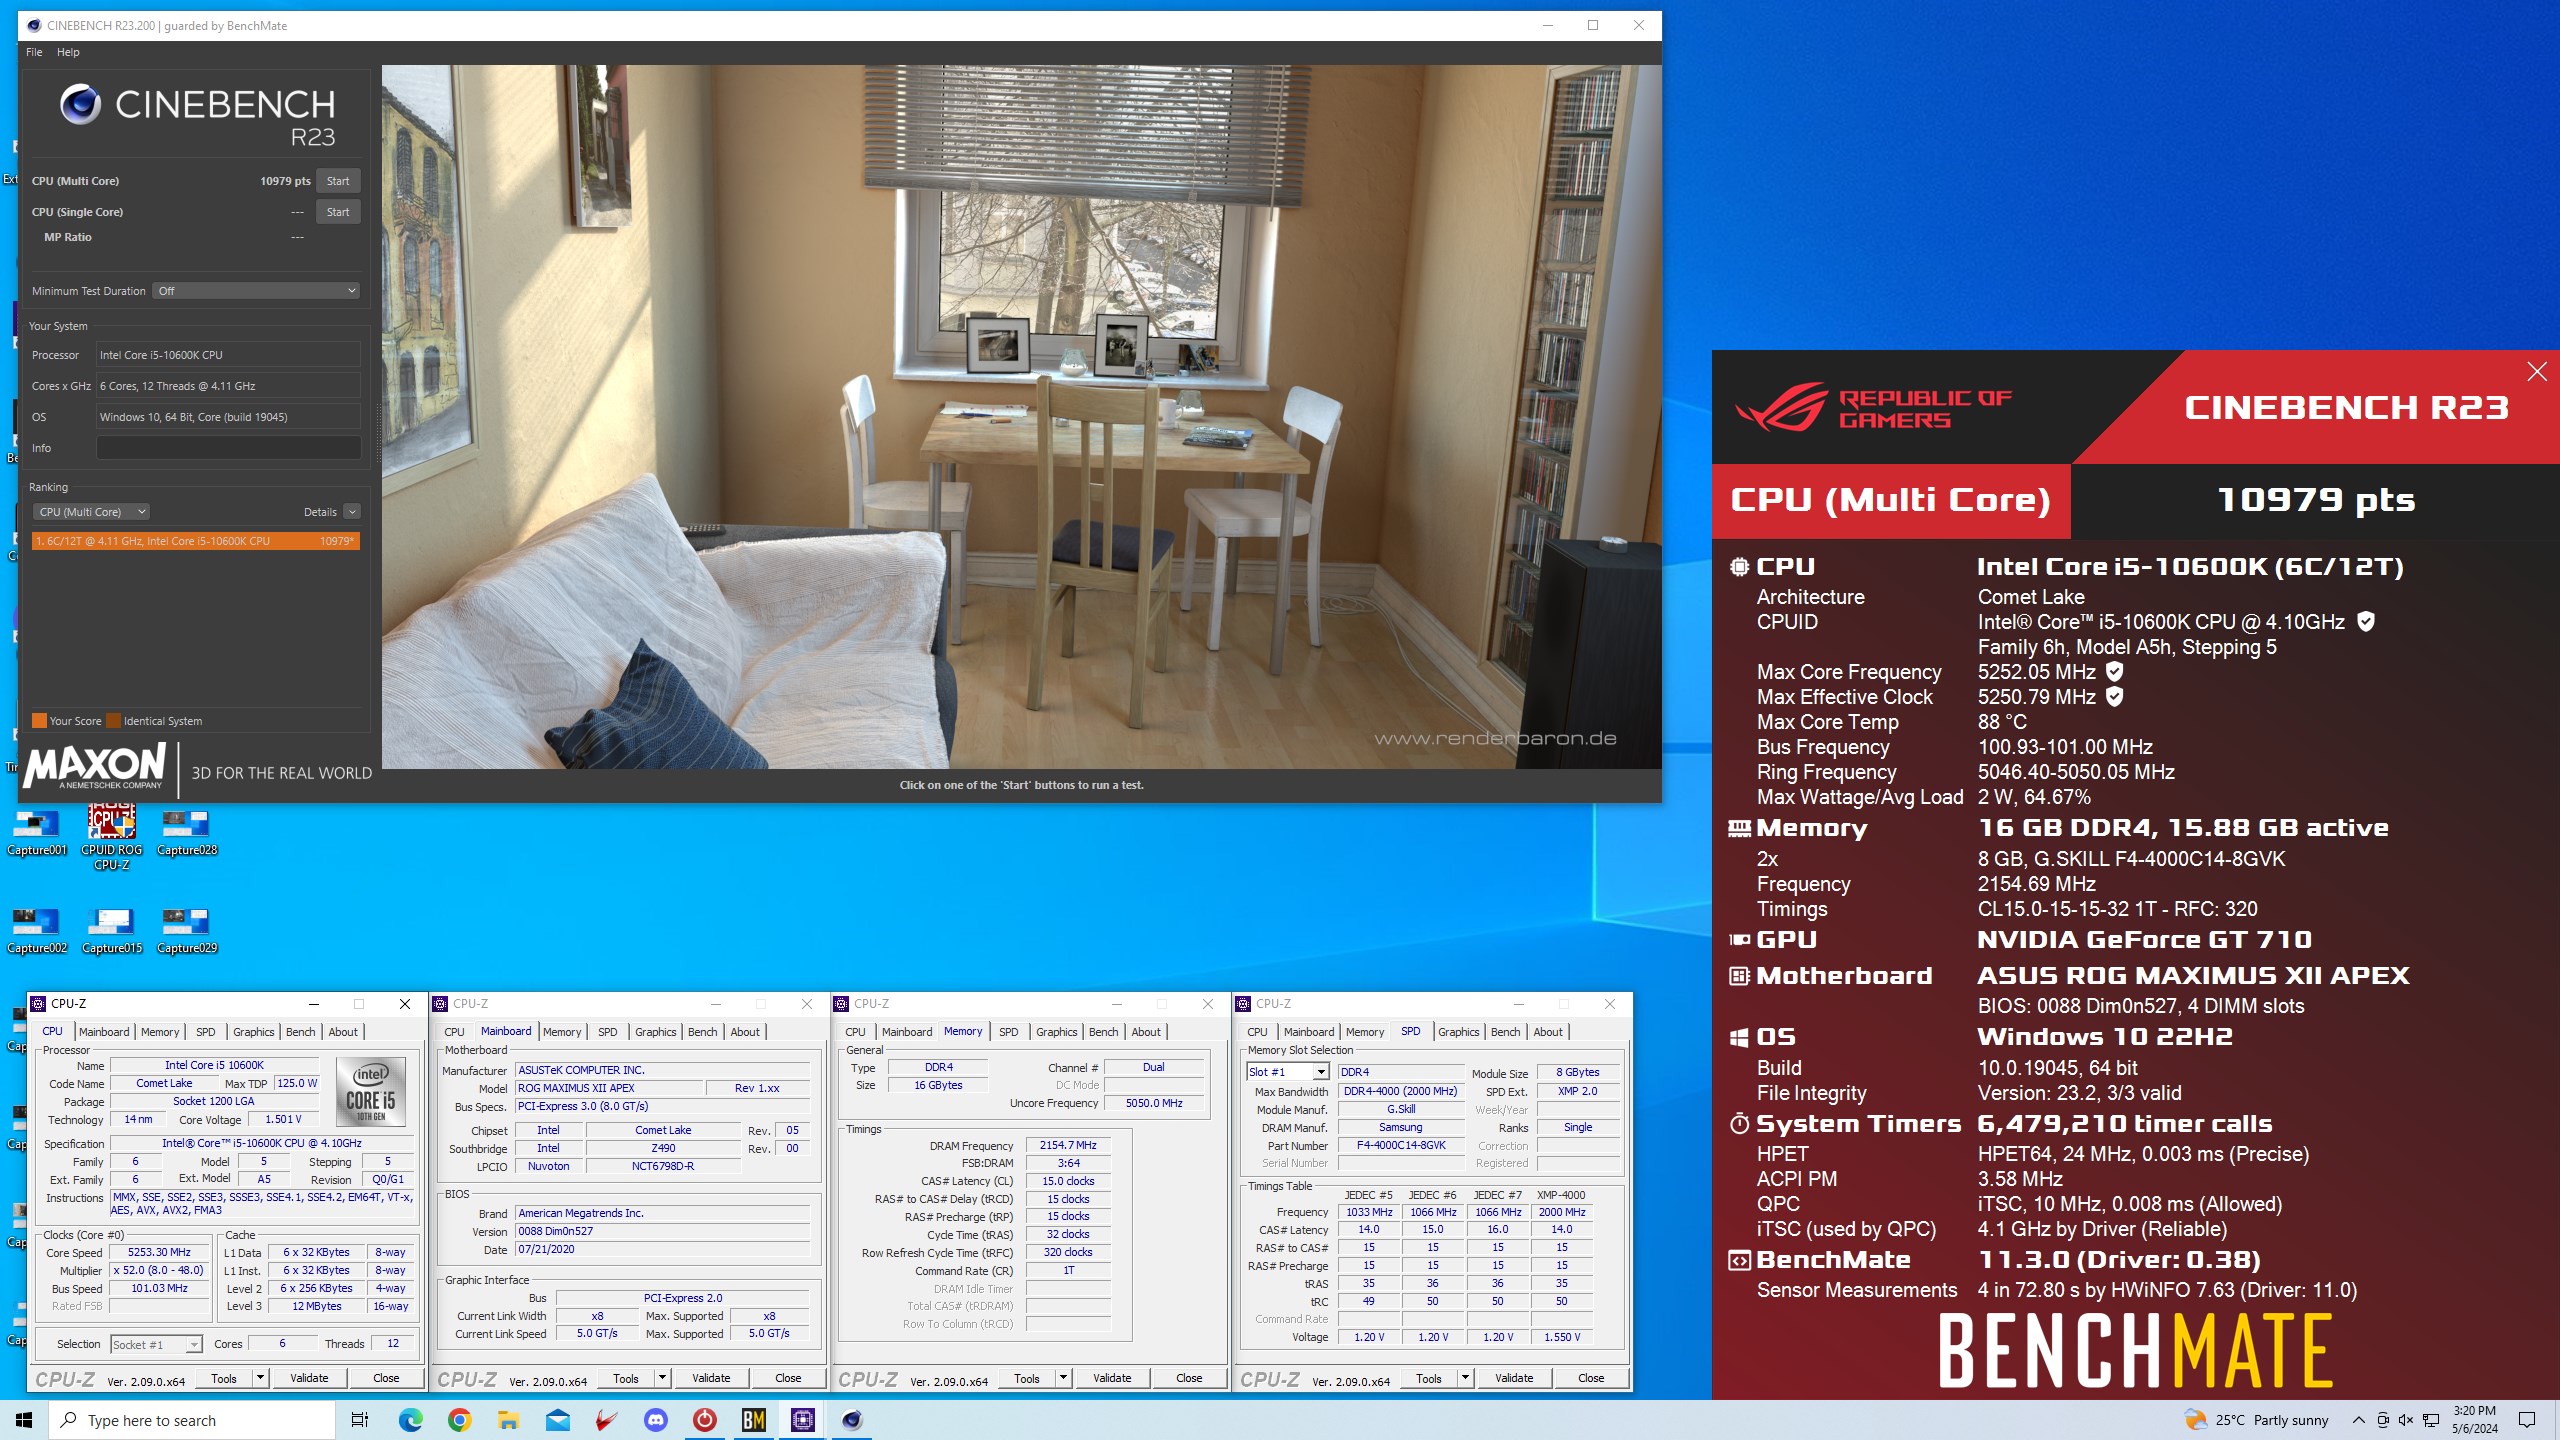Select the Capture015 desktop icon

pyautogui.click(x=112, y=931)
